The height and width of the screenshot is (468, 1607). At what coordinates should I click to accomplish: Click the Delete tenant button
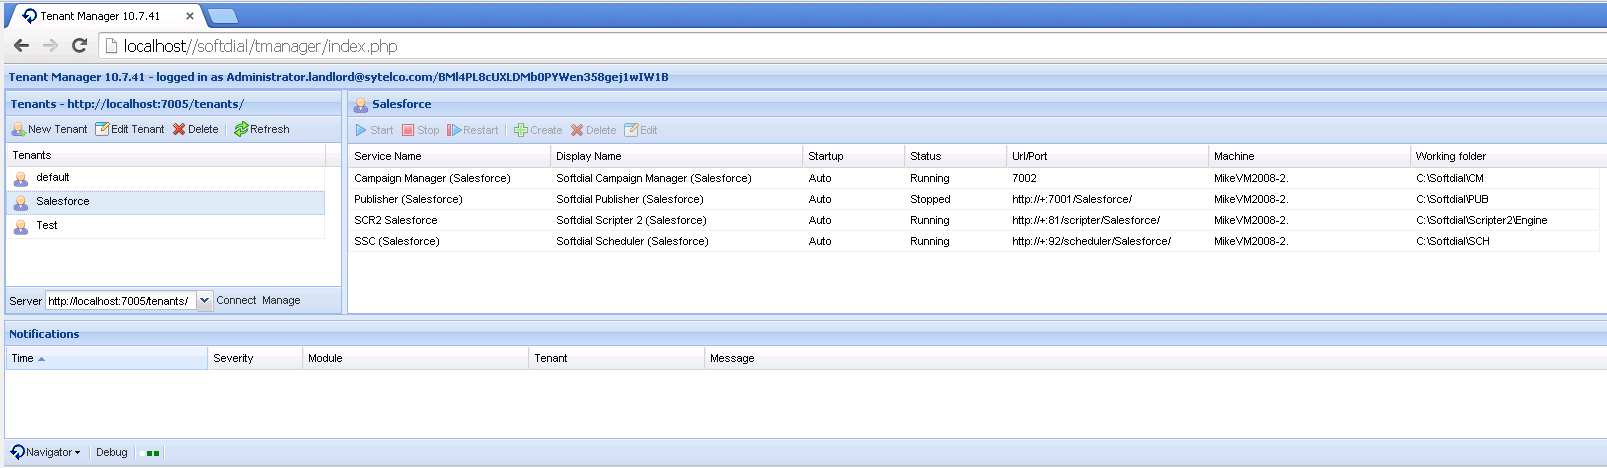coord(195,129)
